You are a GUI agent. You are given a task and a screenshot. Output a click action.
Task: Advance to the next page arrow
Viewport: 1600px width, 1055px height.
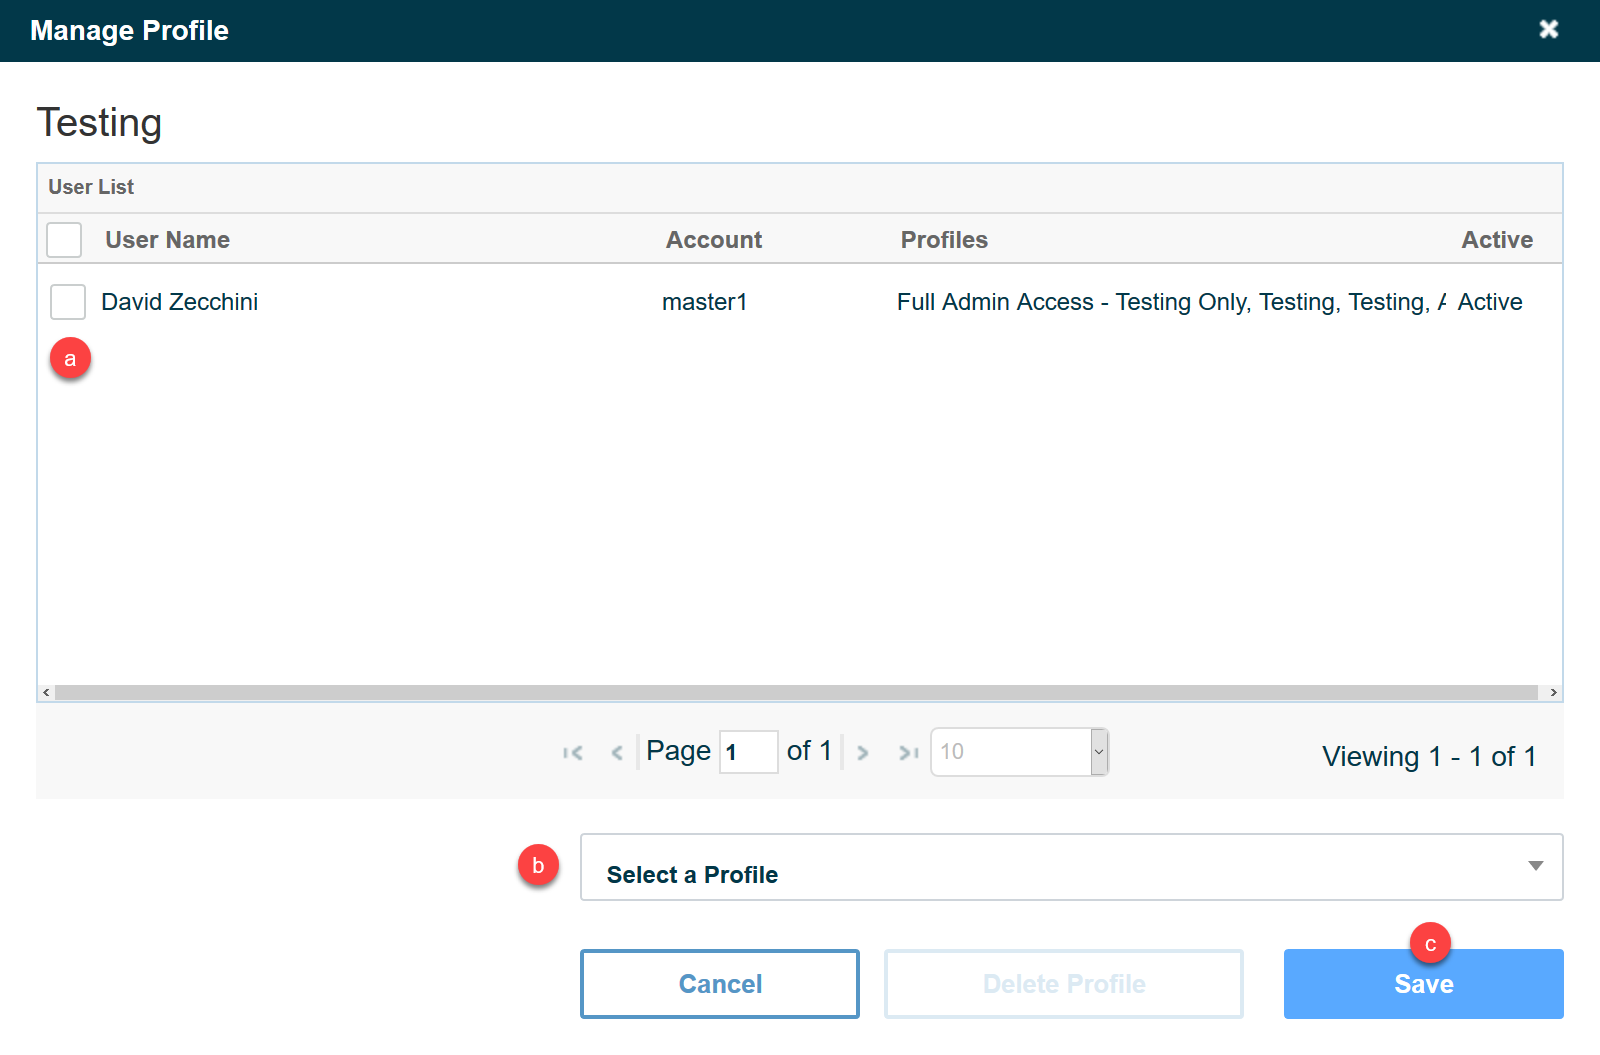click(862, 752)
